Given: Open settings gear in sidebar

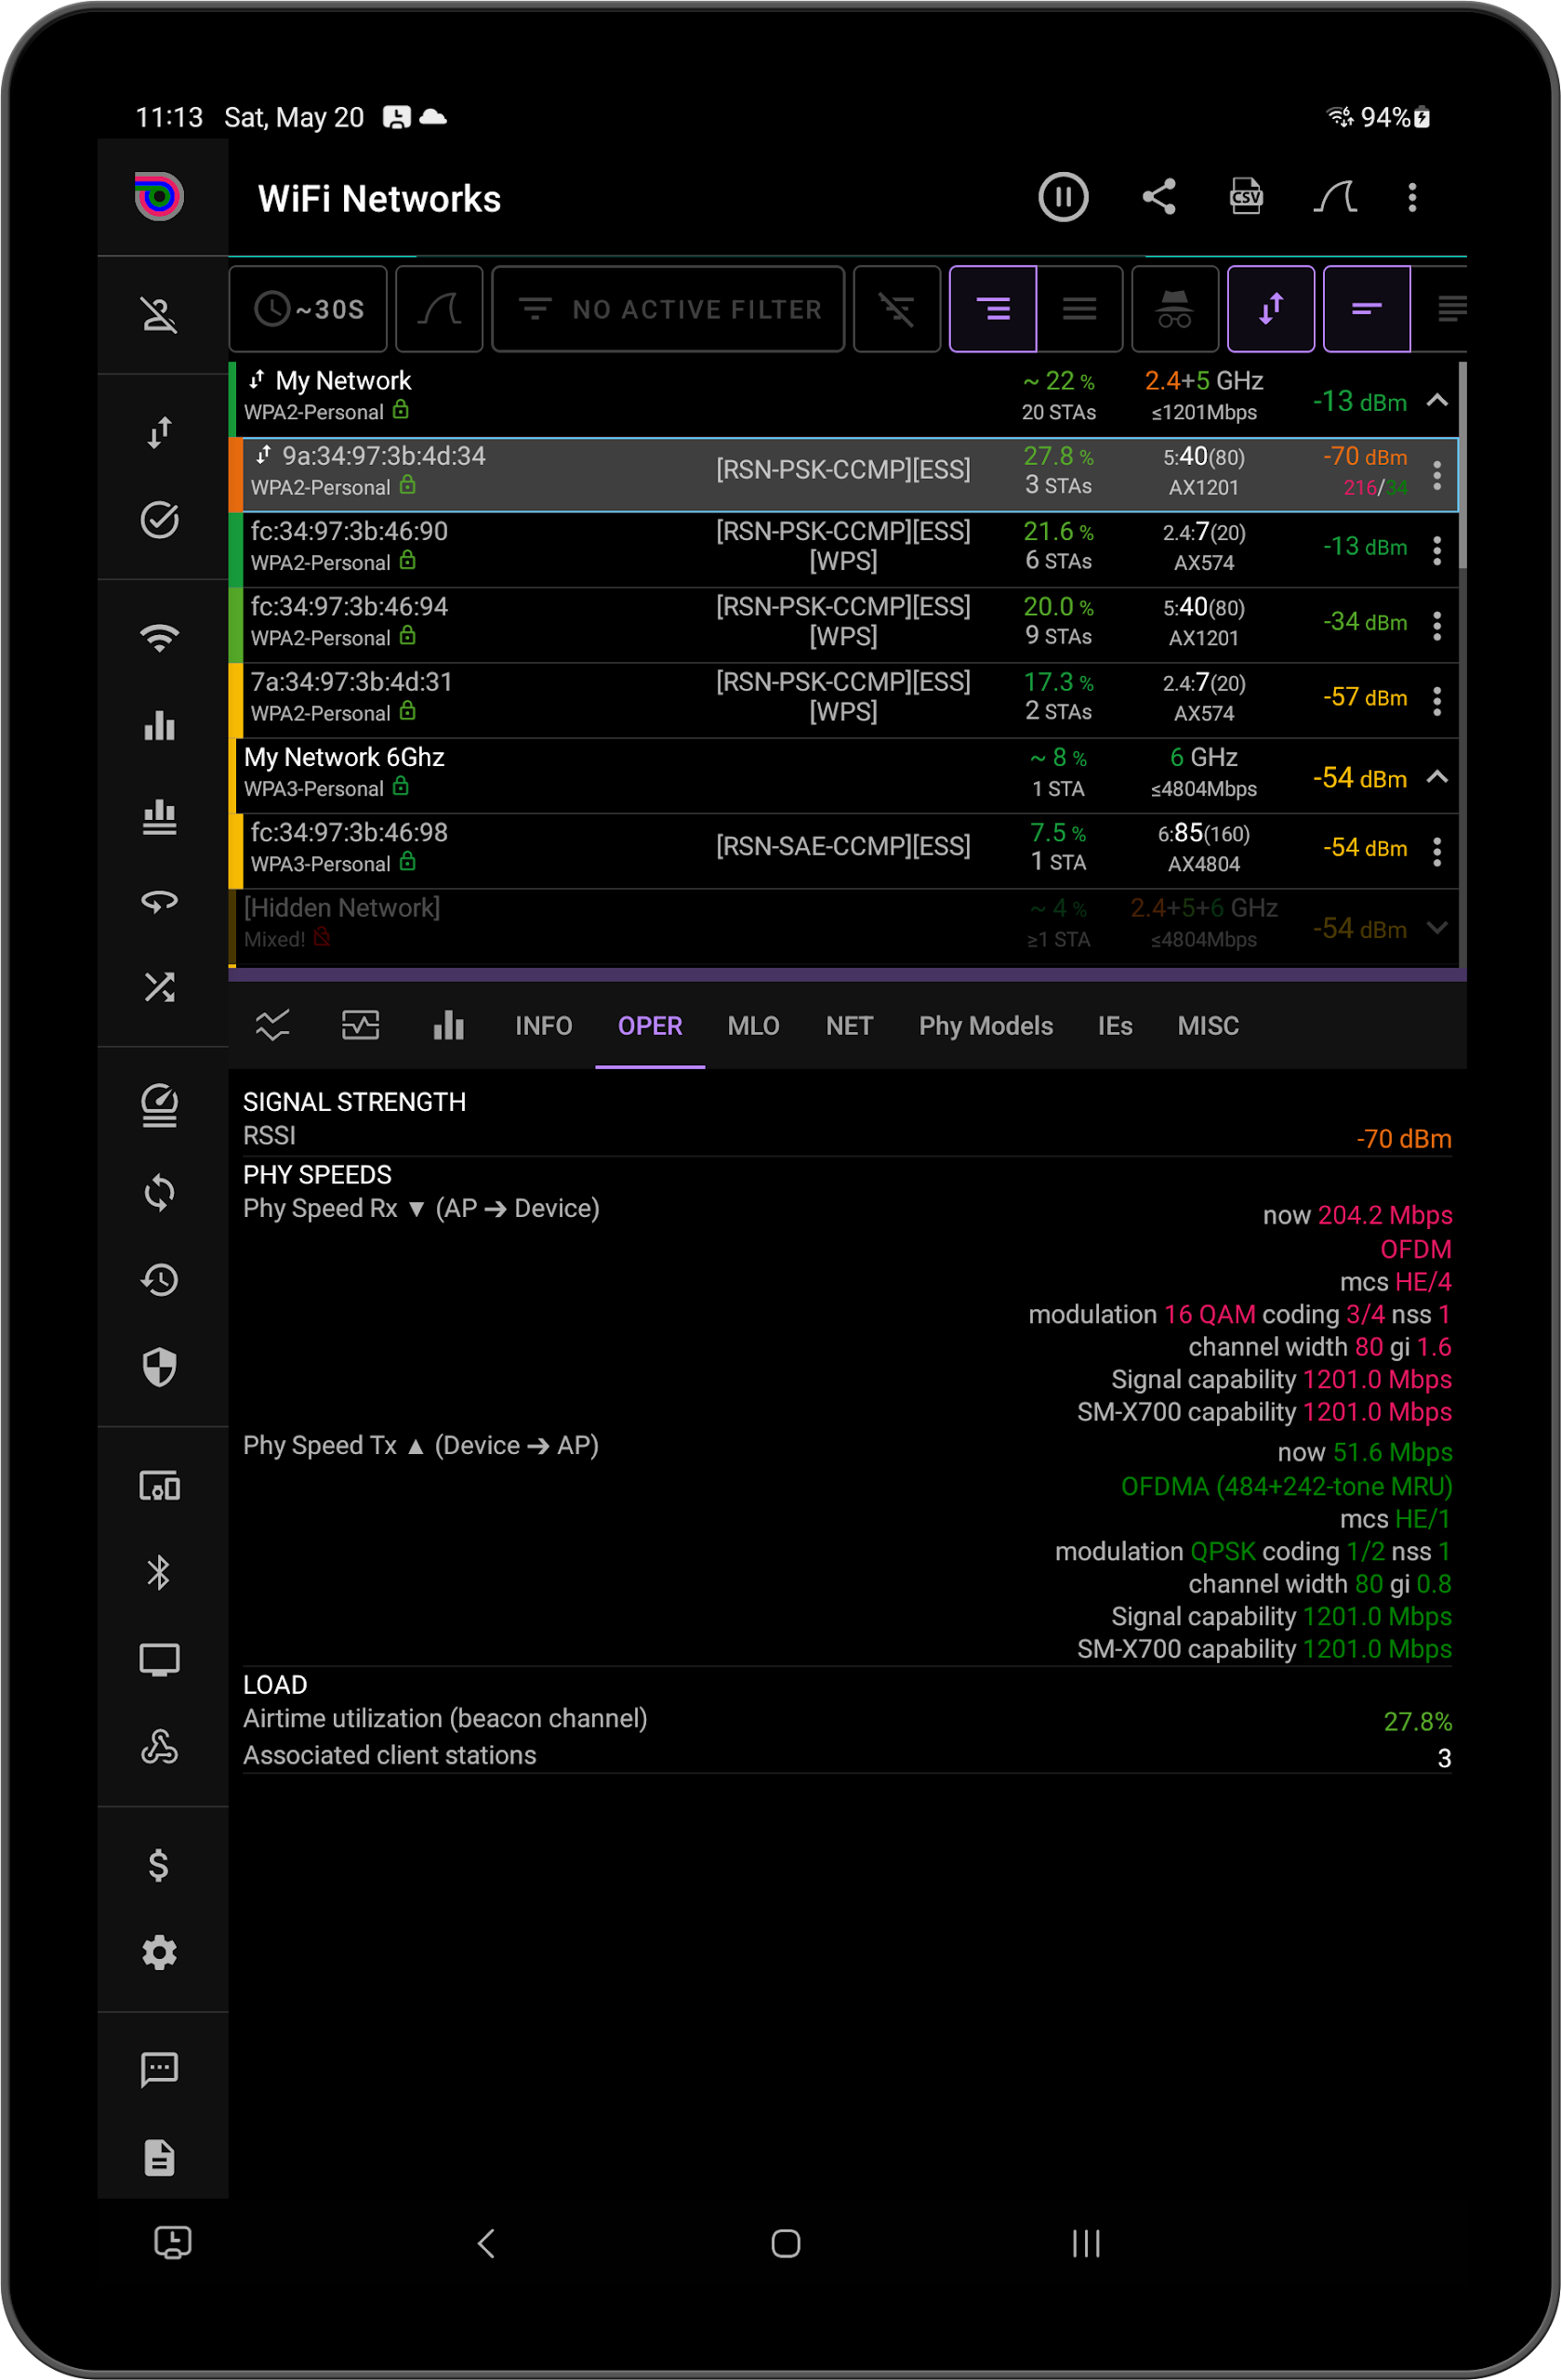Looking at the screenshot, I should click(x=159, y=1952).
